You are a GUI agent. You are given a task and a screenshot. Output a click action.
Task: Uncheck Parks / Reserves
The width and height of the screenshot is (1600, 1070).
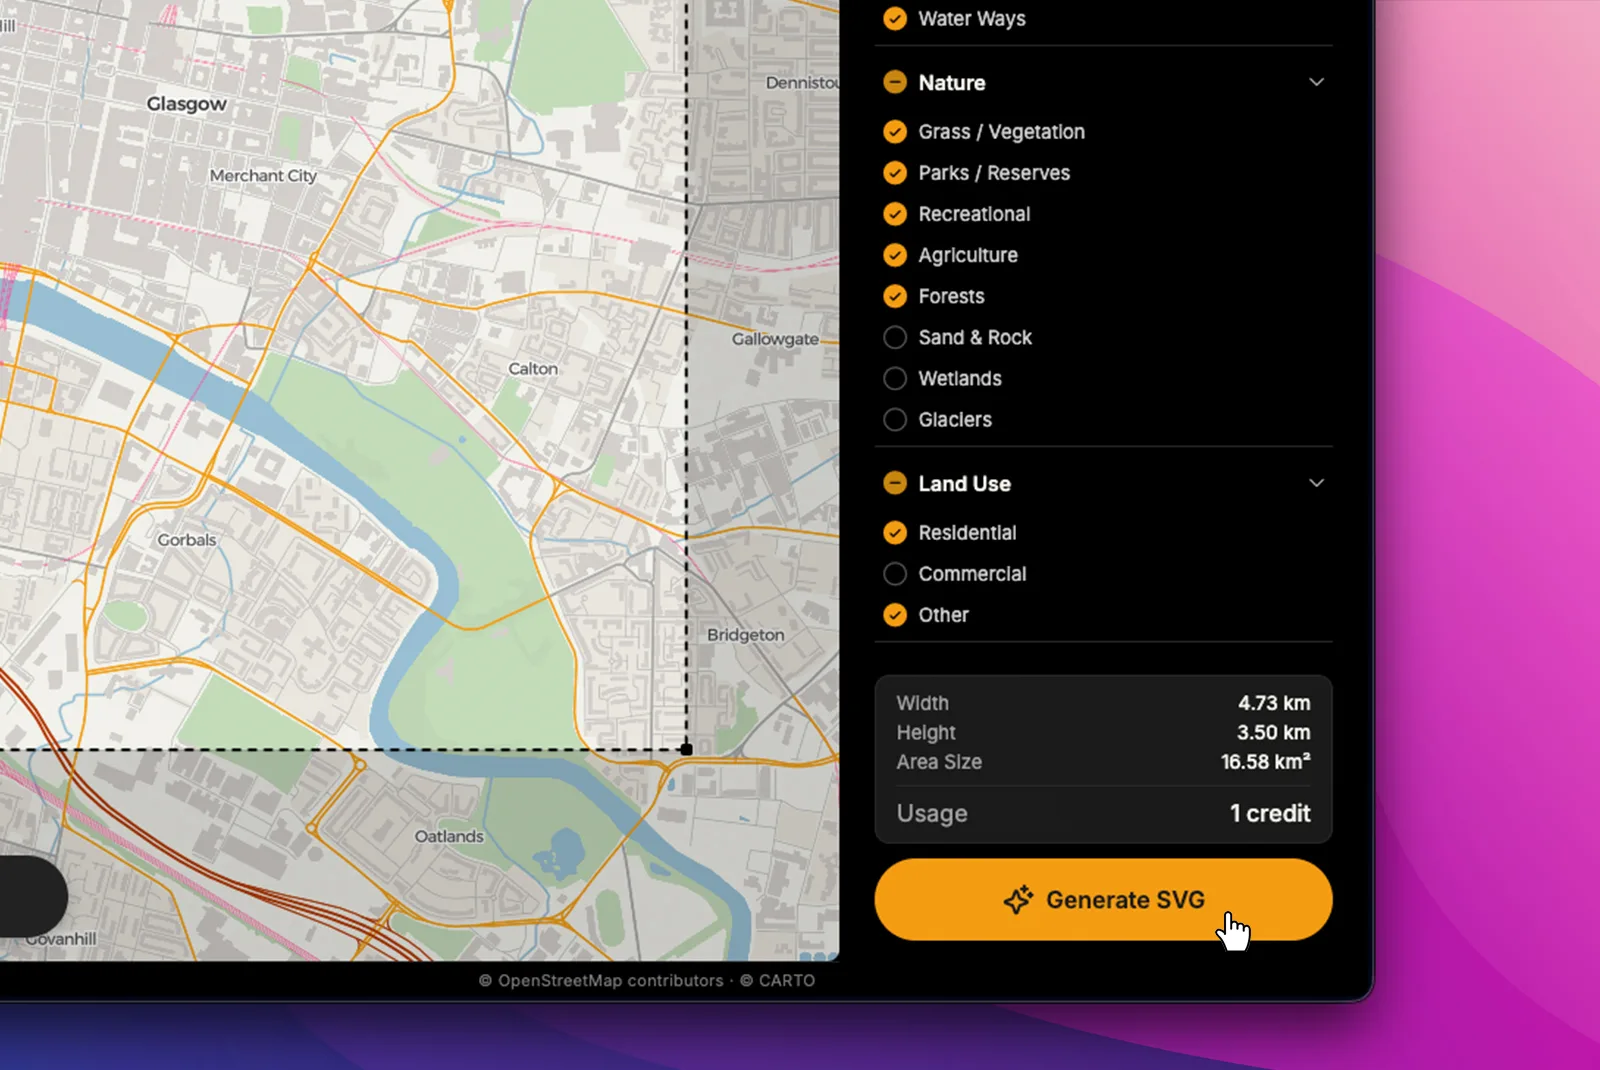point(895,173)
